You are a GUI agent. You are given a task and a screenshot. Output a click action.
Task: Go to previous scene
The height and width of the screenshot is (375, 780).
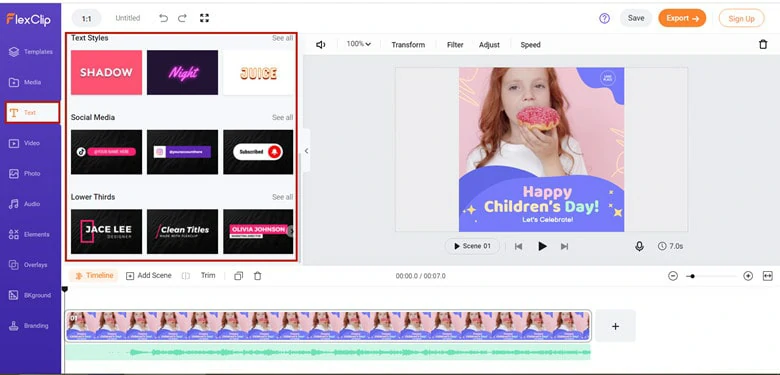(x=518, y=246)
